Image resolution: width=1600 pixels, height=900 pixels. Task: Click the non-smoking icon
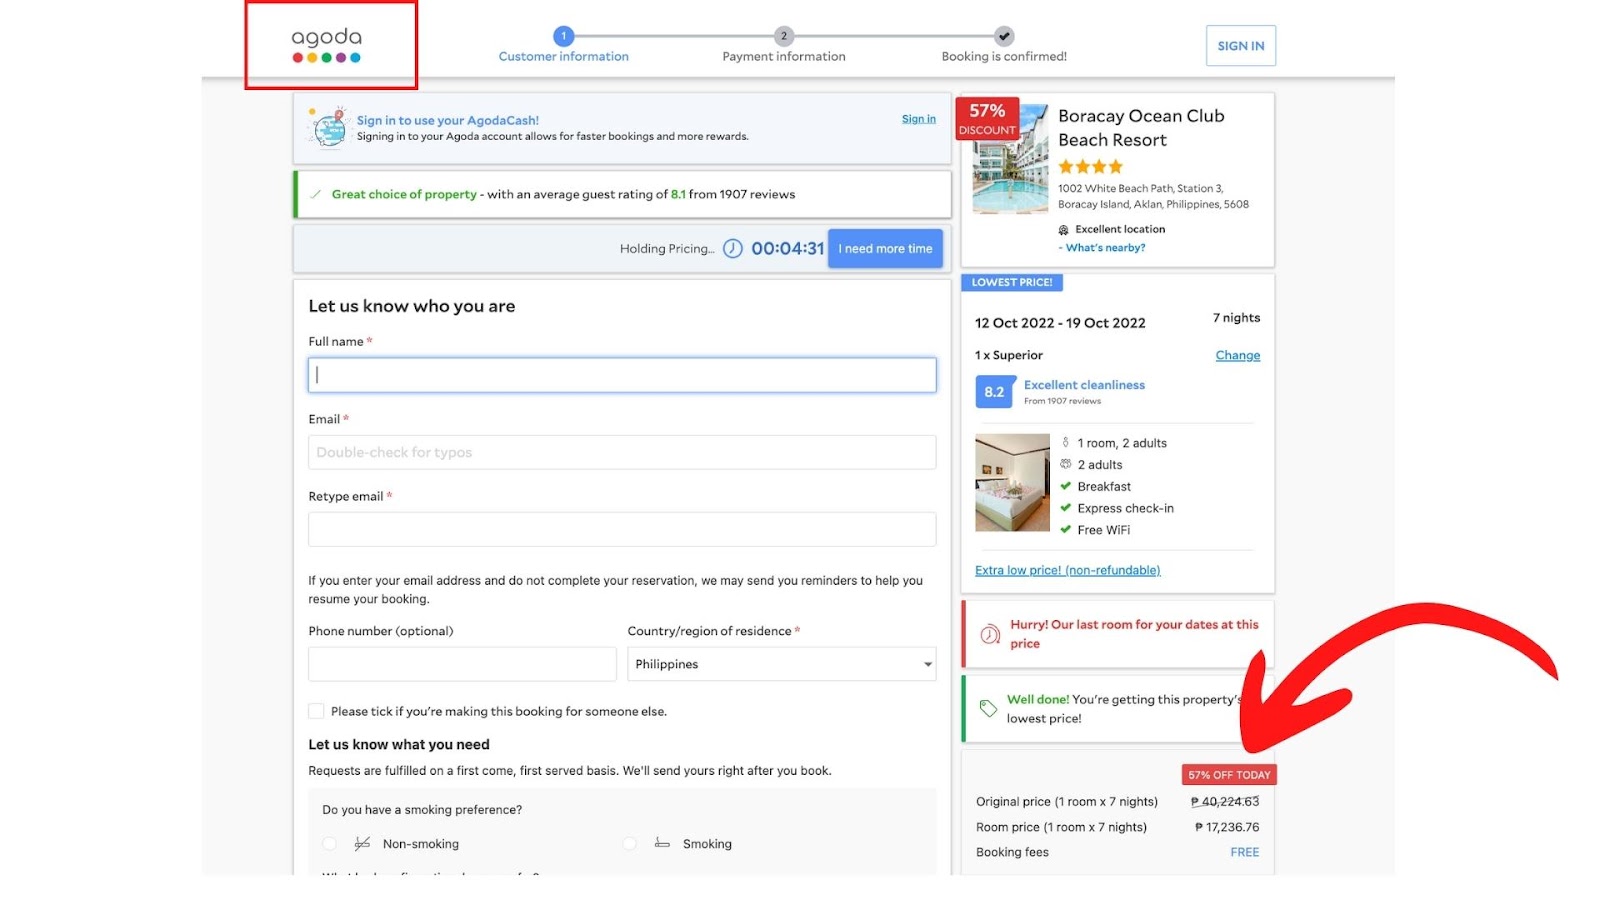362,844
